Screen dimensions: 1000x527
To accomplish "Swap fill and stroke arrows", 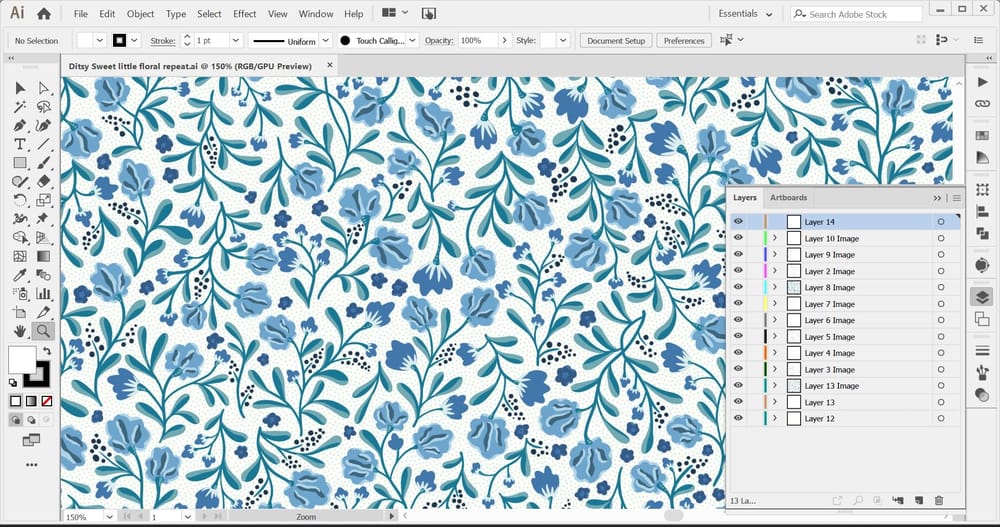I will pyautogui.click(x=47, y=351).
